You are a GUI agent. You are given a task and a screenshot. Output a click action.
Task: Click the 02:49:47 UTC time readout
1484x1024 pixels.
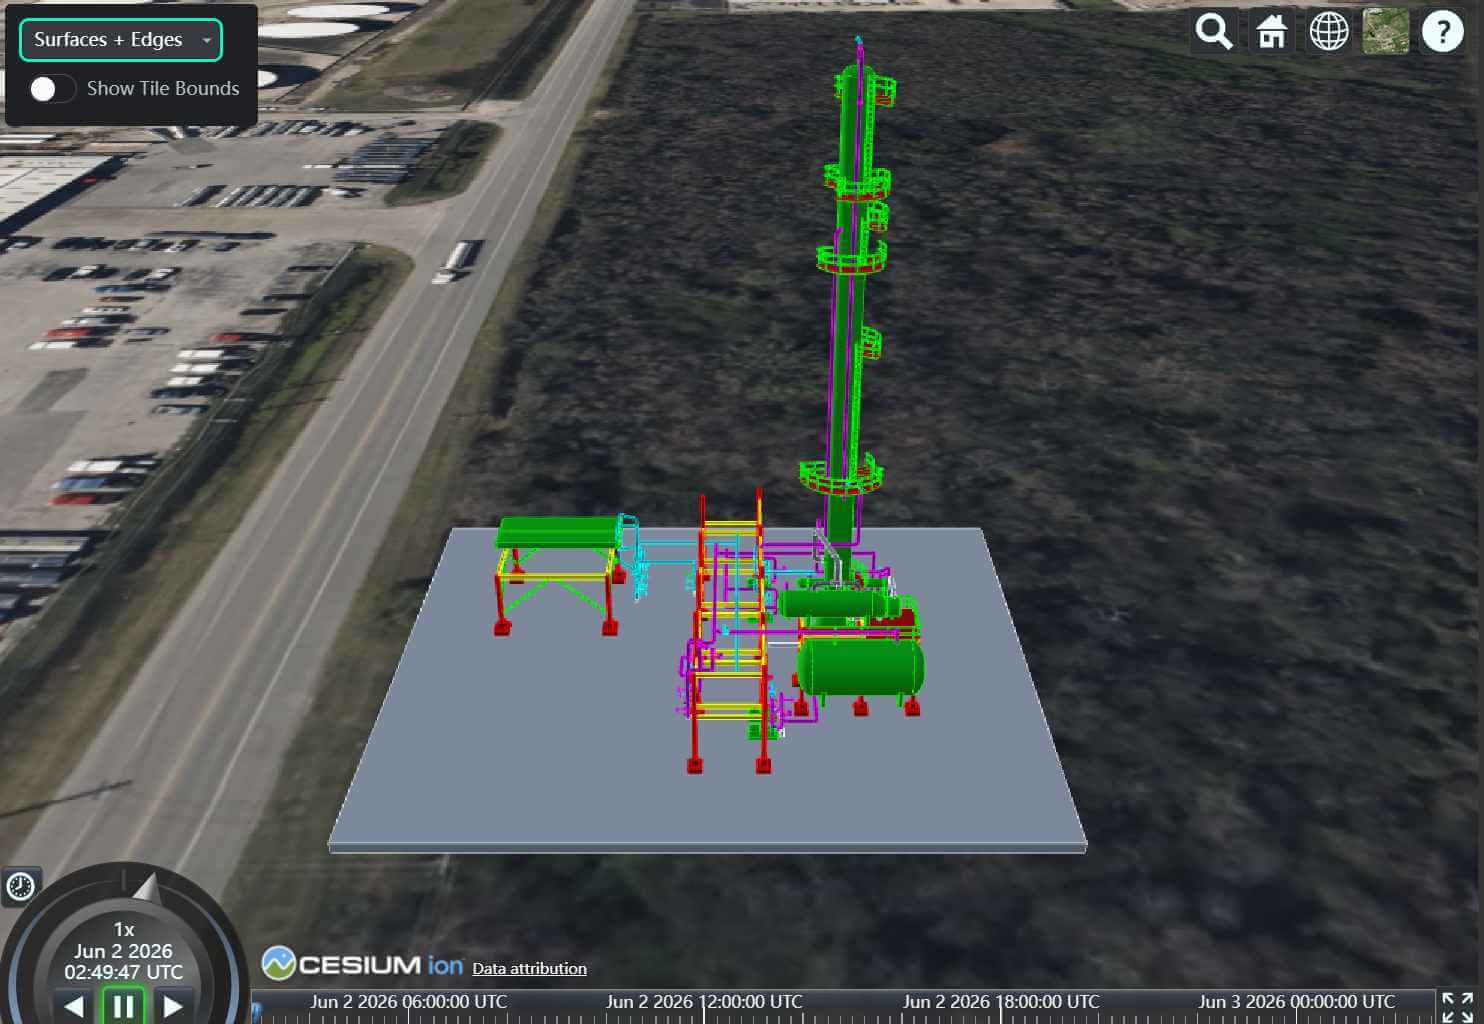pyautogui.click(x=124, y=972)
